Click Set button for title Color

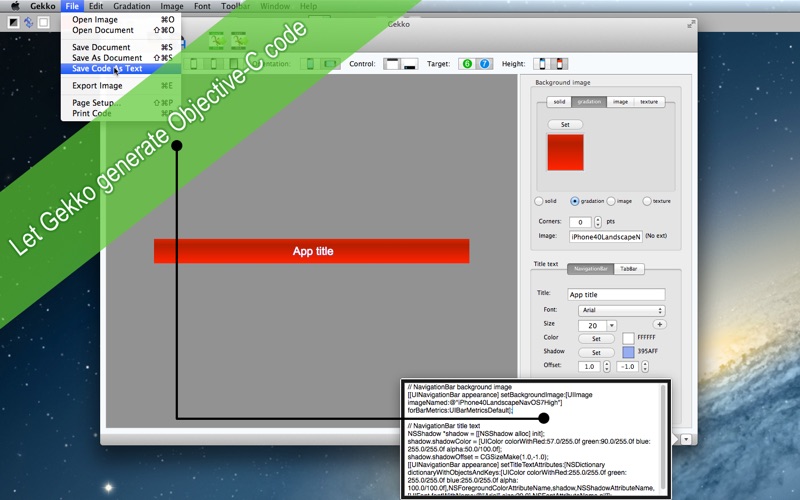[596, 339]
